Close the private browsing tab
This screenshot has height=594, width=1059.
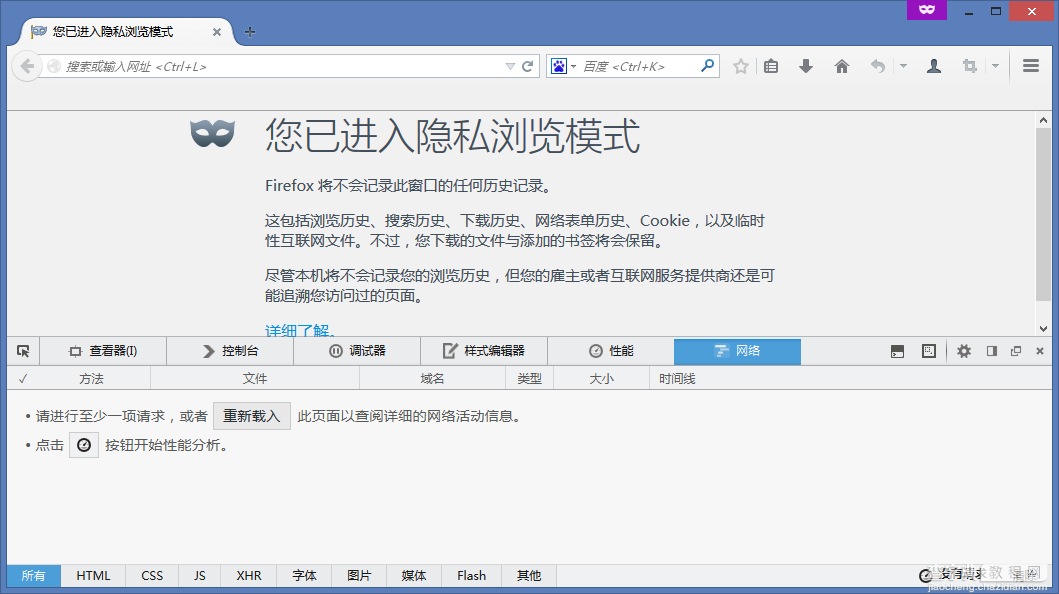pyautogui.click(x=217, y=32)
